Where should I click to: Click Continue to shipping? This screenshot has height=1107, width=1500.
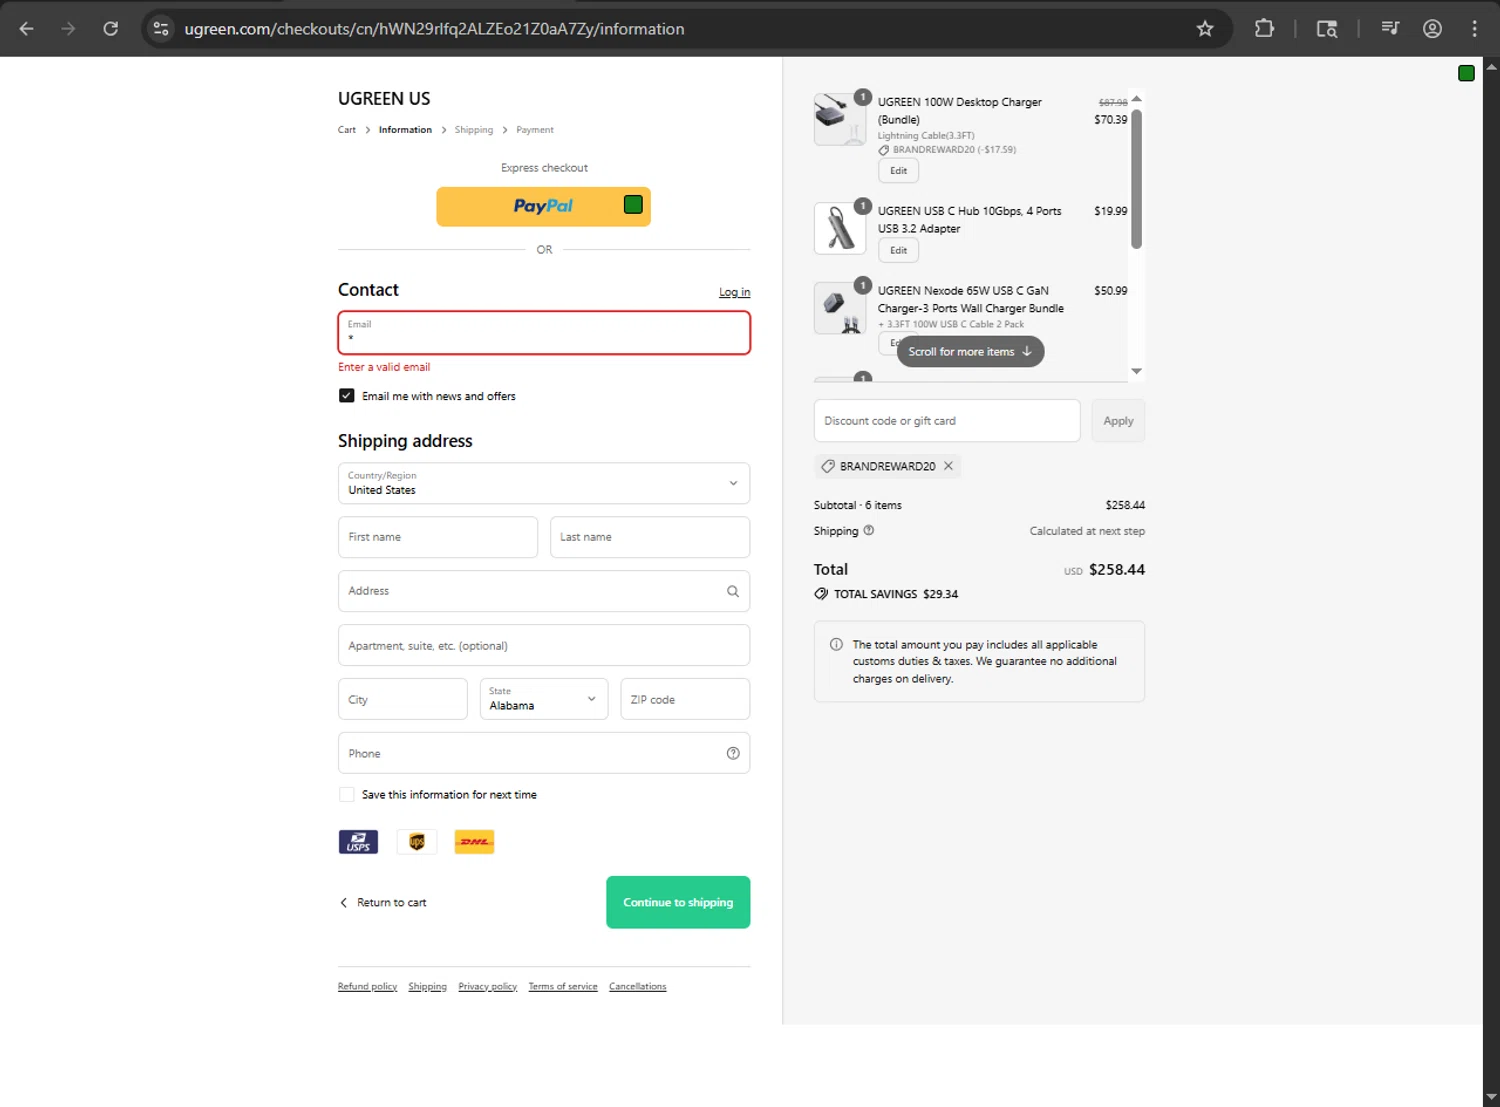point(678,902)
